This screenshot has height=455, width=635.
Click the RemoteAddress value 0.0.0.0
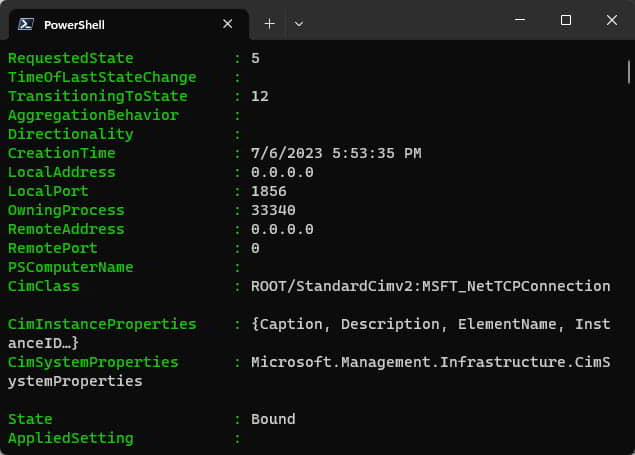pyautogui.click(x=282, y=229)
